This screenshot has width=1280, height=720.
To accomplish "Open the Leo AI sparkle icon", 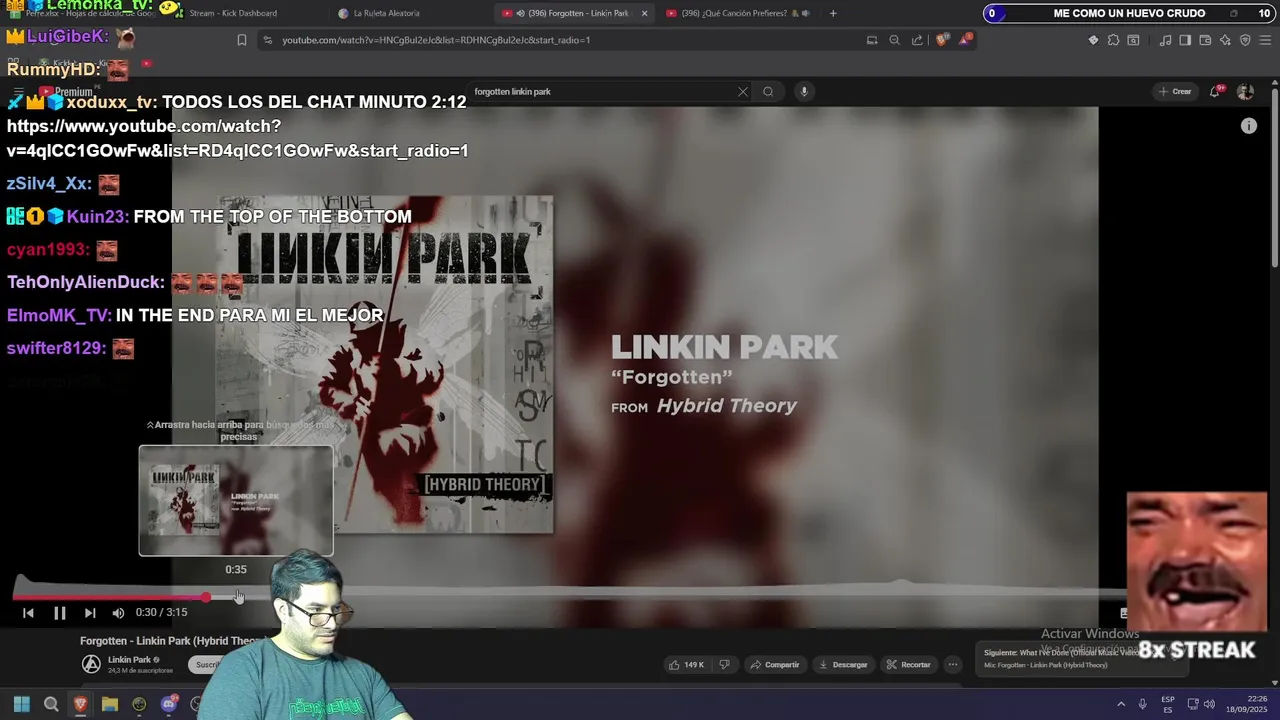I will tap(1225, 40).
